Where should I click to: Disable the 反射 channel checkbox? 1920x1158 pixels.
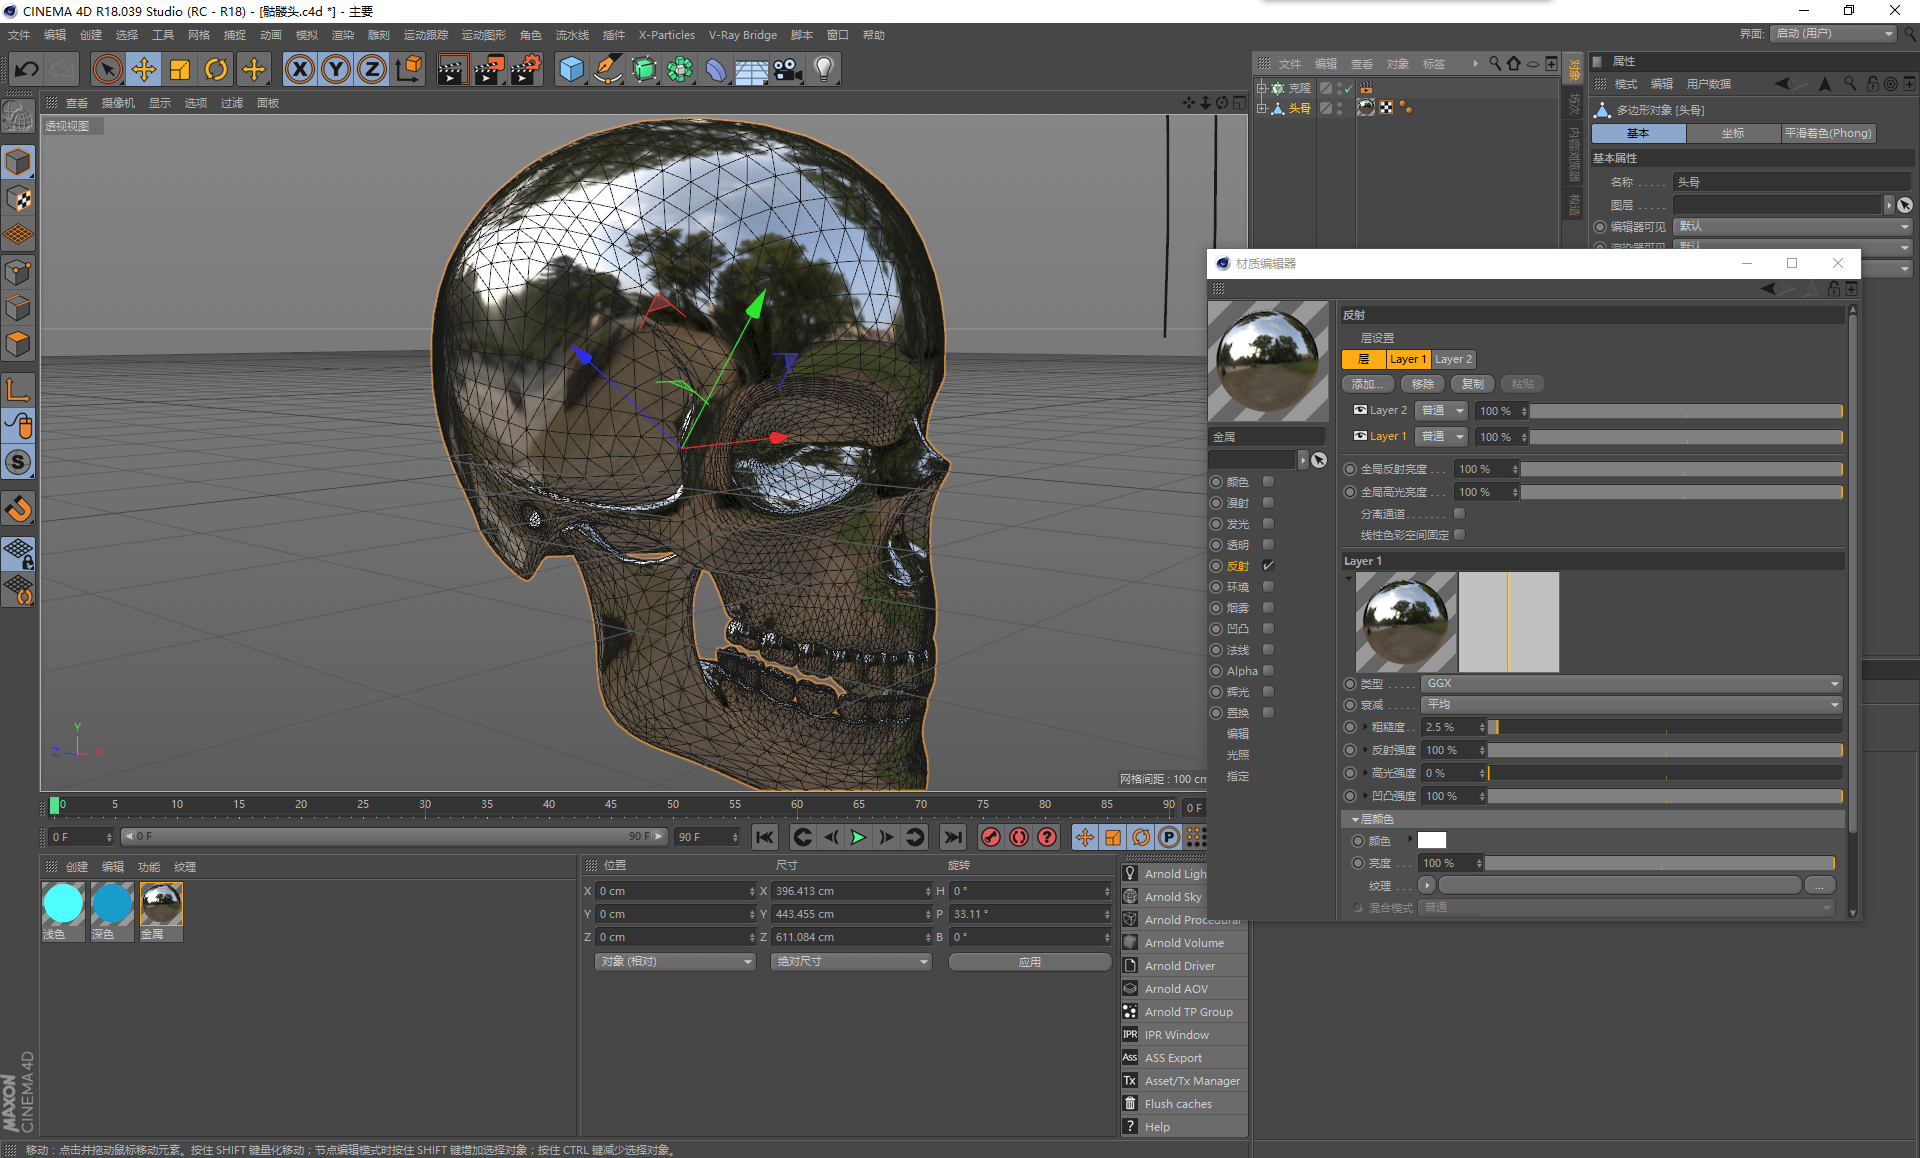[1268, 566]
